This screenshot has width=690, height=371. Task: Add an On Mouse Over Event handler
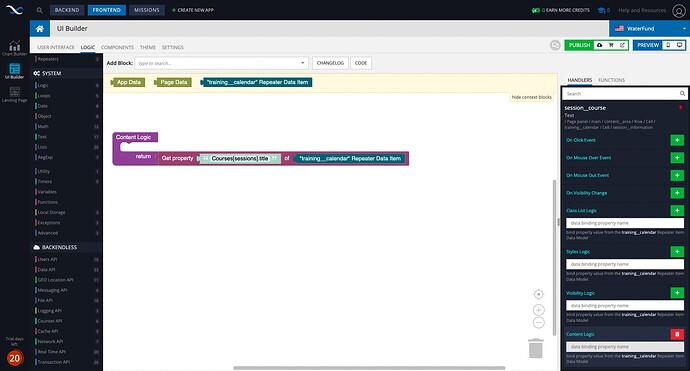(677, 158)
